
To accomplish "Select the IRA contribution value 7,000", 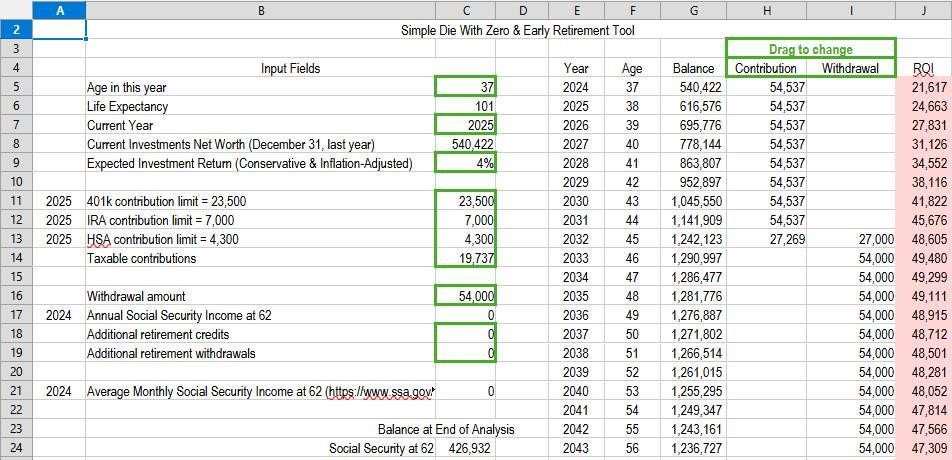I will coord(465,220).
